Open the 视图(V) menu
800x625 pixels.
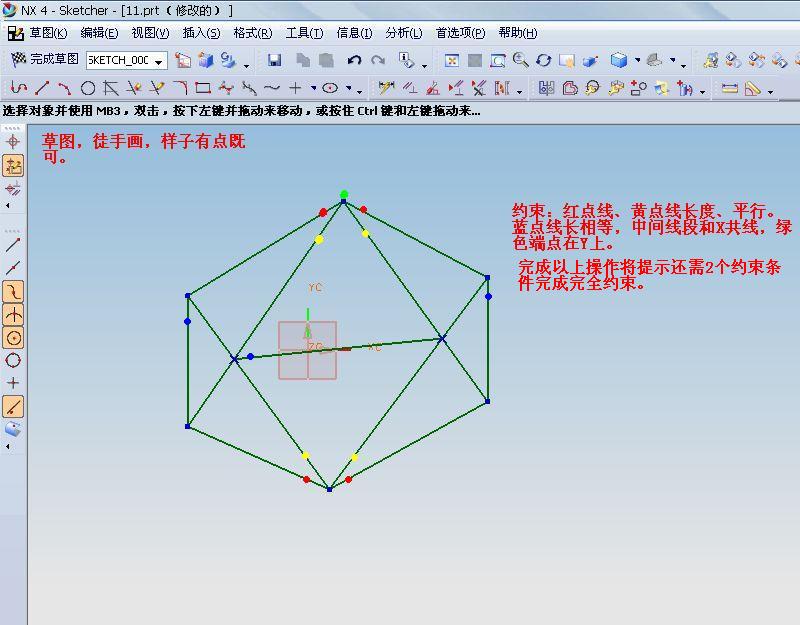pos(151,33)
